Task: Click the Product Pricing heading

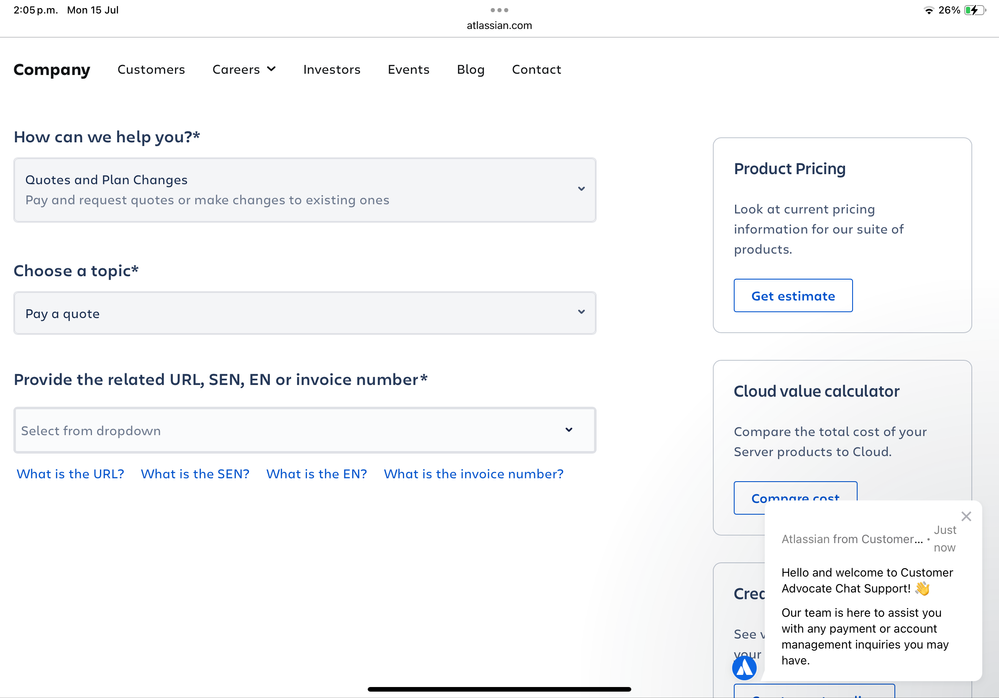Action: click(x=789, y=169)
